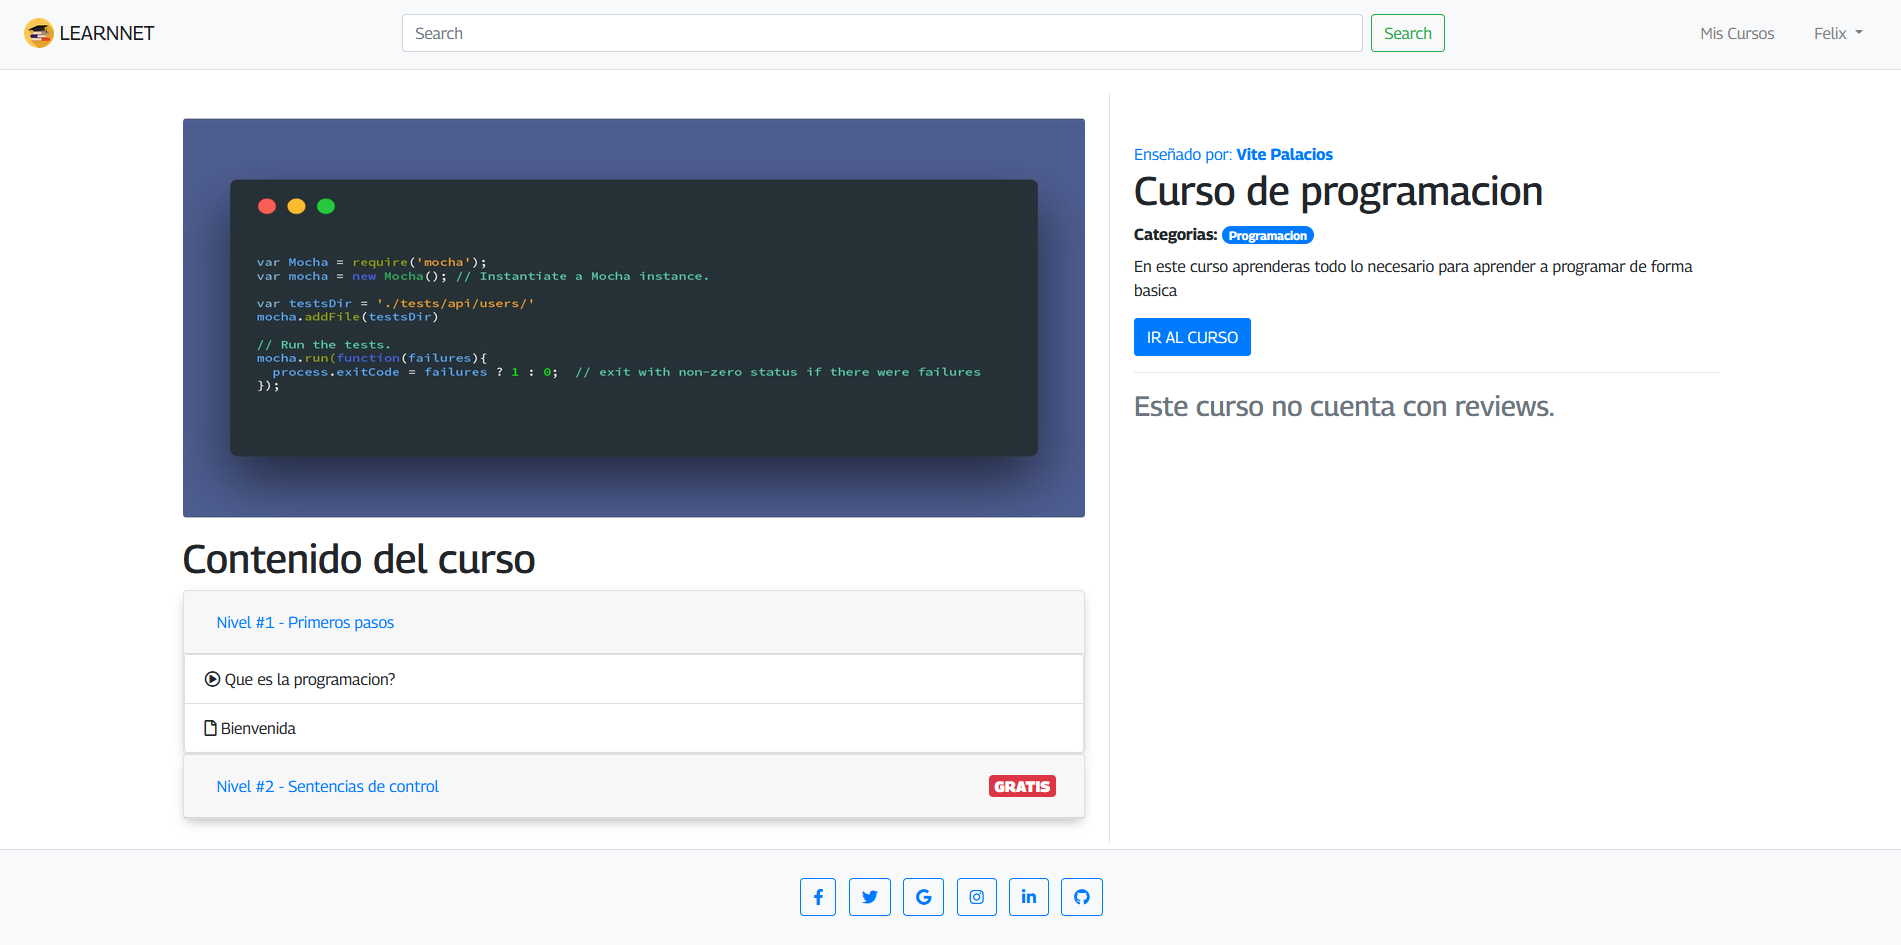Click the IR AL CURSO button
The image size is (1901, 945).
point(1191,337)
